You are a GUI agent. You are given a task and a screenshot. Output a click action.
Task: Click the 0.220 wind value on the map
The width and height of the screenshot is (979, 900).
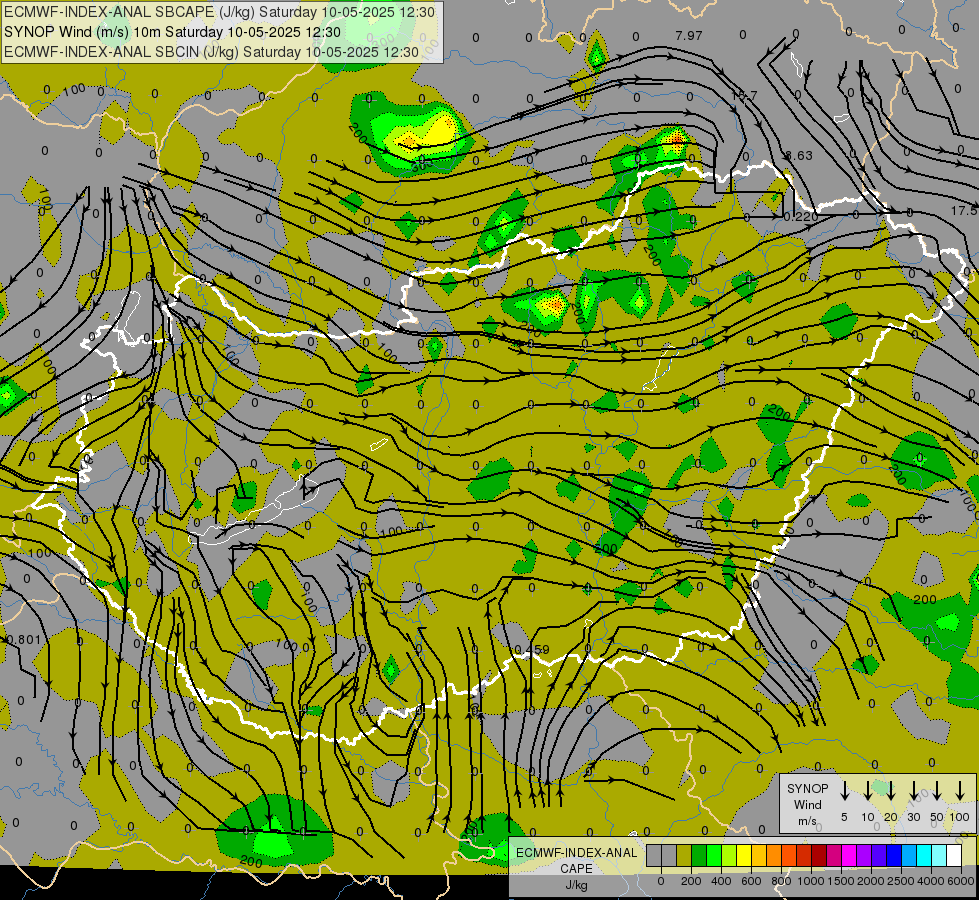pyautogui.click(x=800, y=217)
